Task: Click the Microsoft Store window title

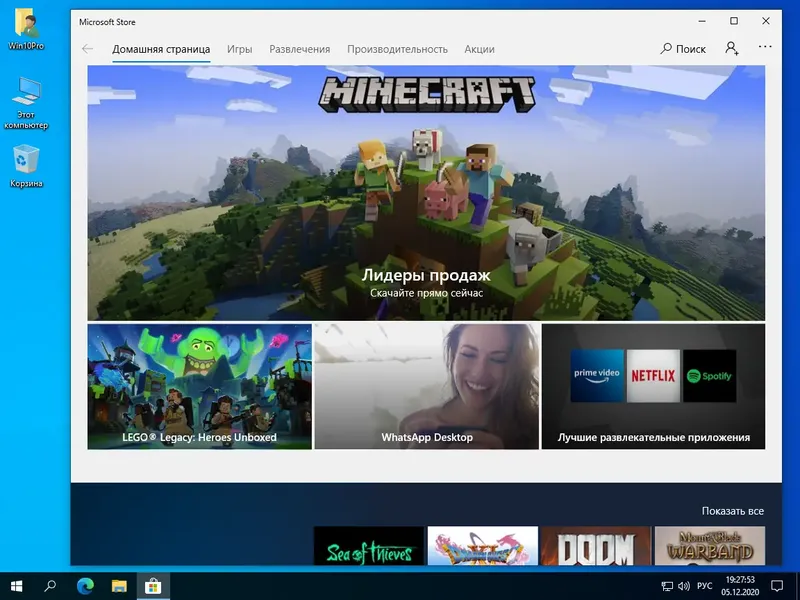Action: (107, 22)
